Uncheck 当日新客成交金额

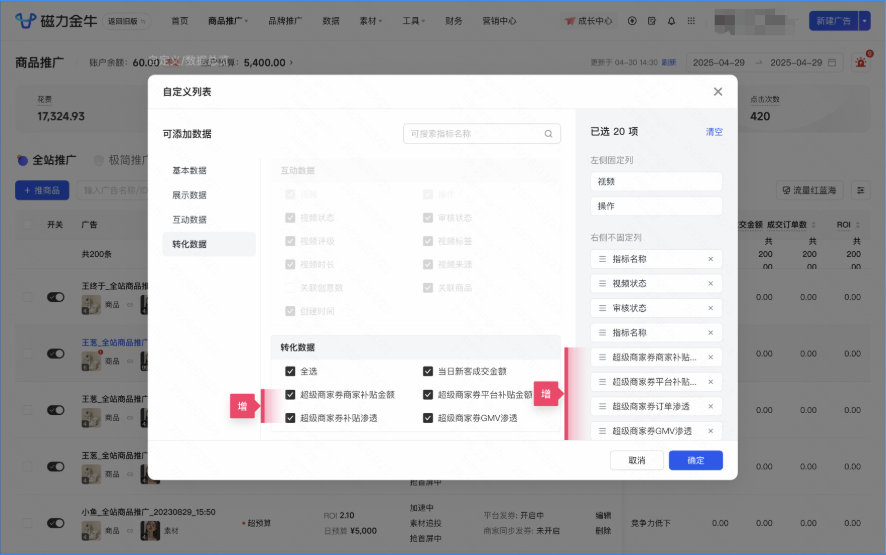[x=428, y=371]
